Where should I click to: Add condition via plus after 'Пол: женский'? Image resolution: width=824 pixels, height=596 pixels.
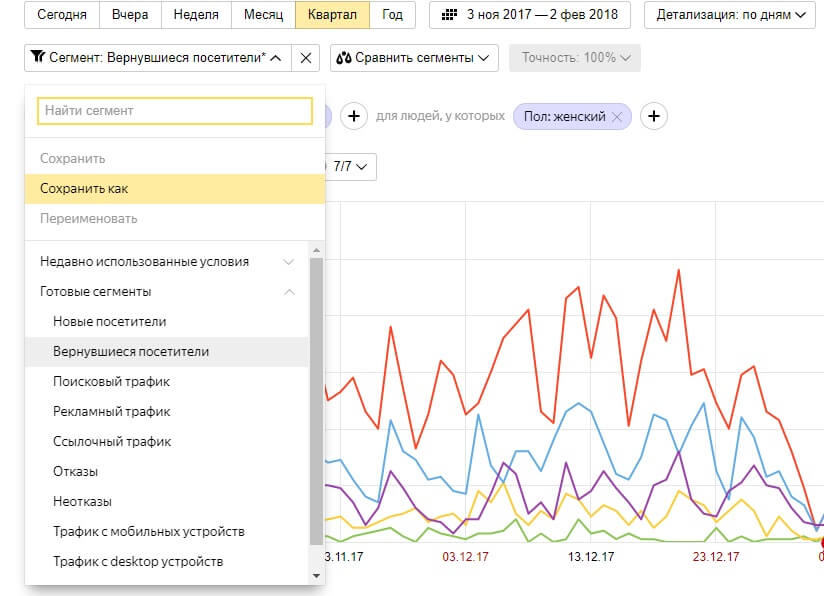click(x=654, y=117)
